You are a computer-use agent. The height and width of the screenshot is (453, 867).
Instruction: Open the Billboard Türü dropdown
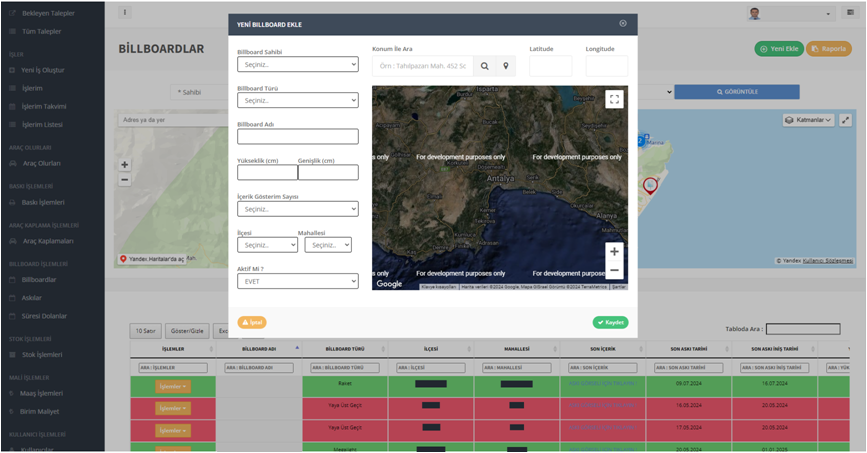(297, 100)
